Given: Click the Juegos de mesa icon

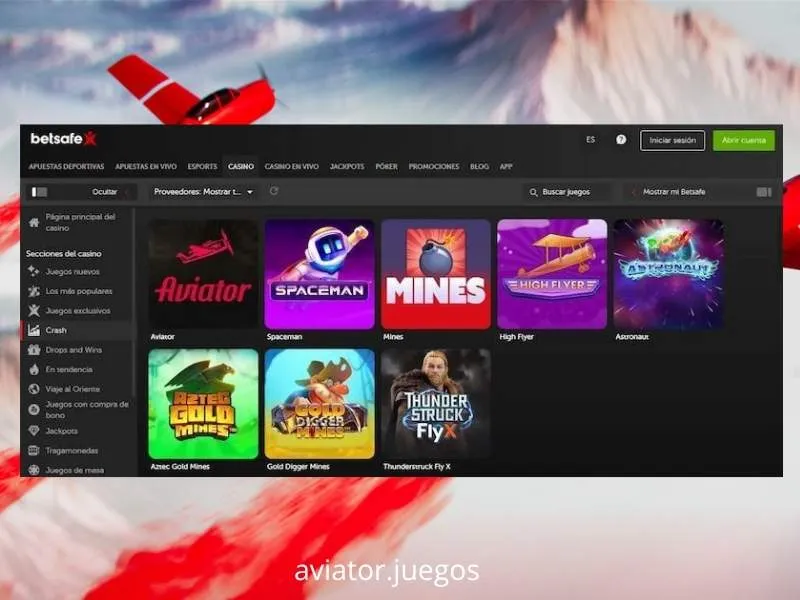Looking at the screenshot, I should coord(34,470).
